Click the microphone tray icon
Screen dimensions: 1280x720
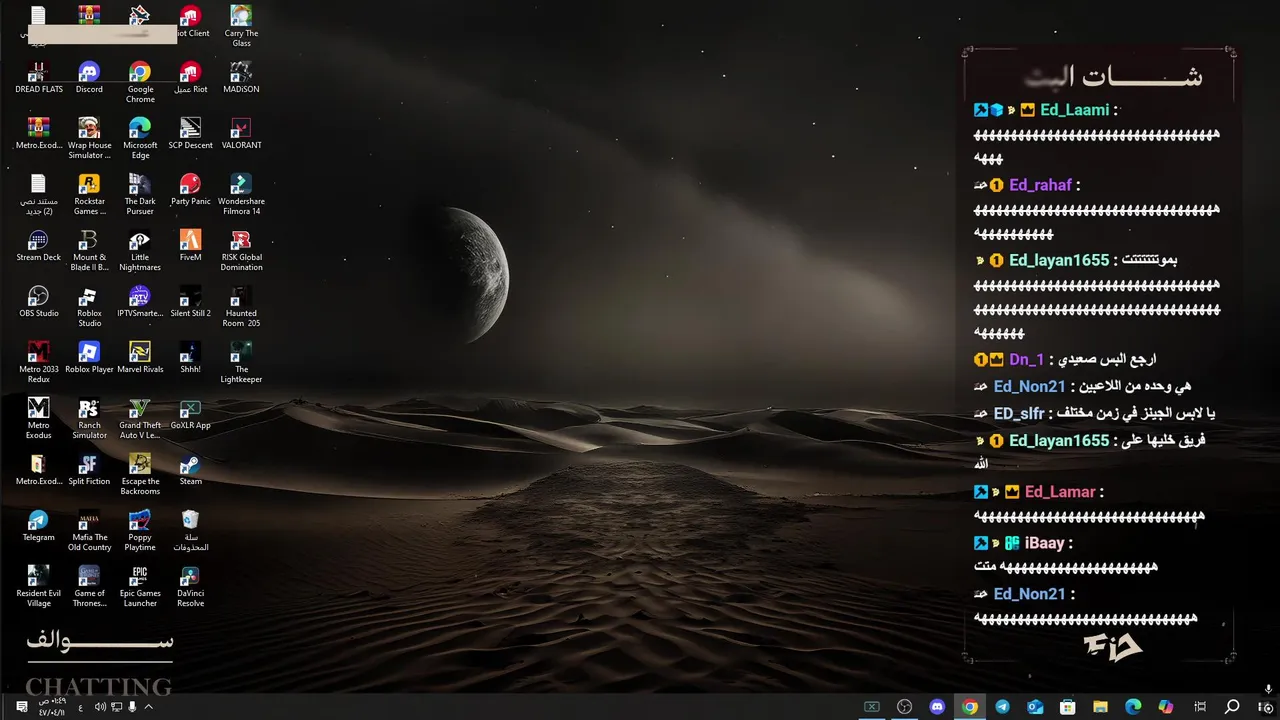tap(132, 707)
